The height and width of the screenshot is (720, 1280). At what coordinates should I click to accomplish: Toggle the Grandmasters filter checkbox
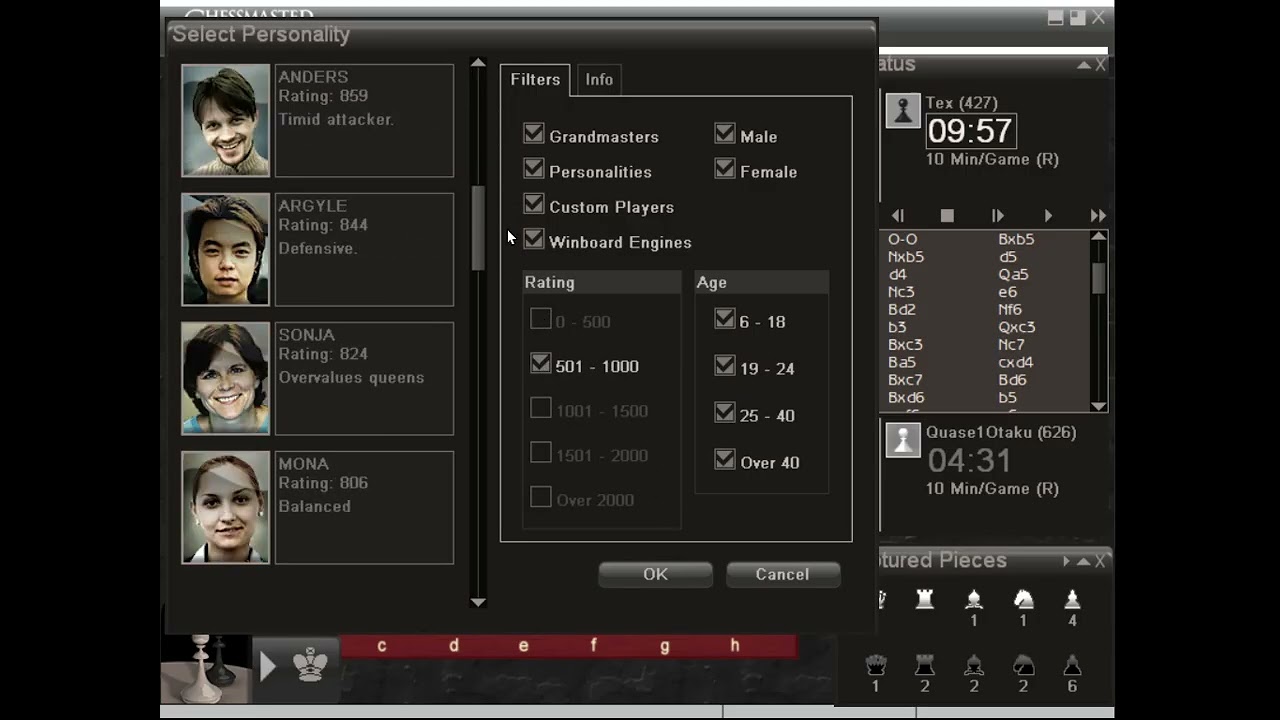click(534, 134)
